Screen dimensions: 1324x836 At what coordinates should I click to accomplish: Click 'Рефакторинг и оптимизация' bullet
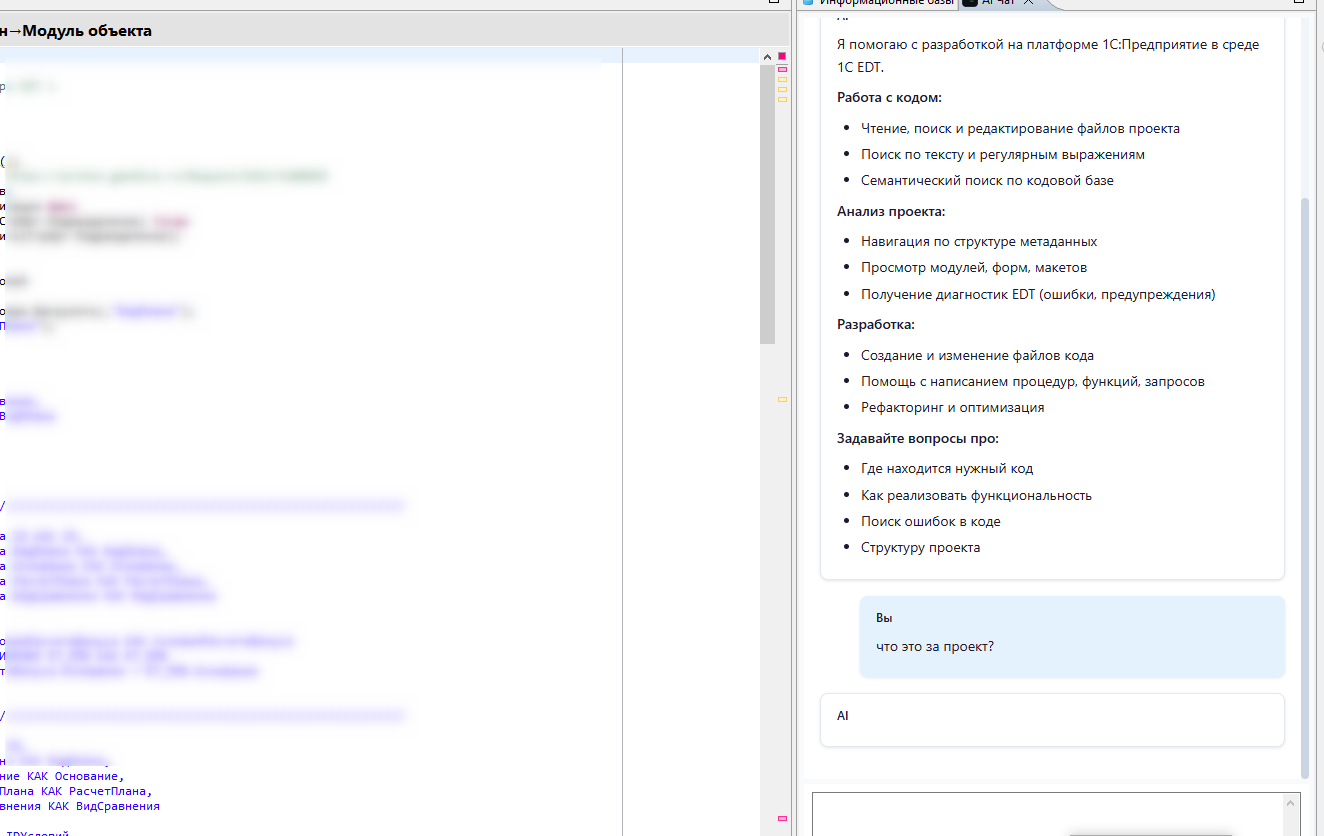coord(952,408)
